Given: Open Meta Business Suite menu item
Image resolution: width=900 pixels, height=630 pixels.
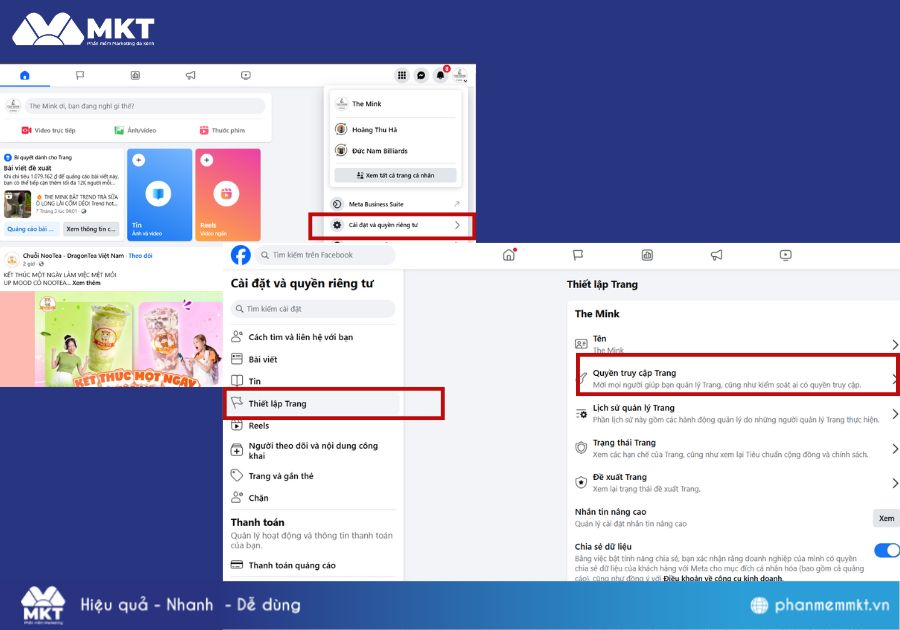Looking at the screenshot, I should pyautogui.click(x=396, y=204).
